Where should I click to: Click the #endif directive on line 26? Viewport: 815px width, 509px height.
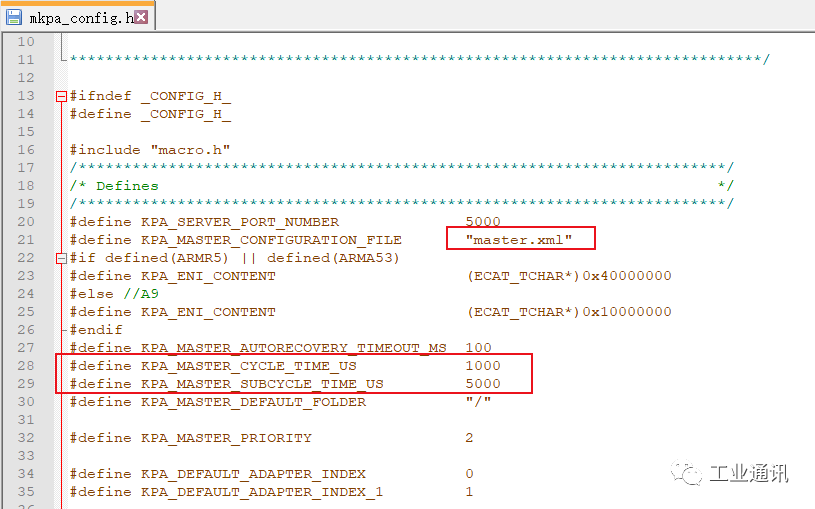[x=96, y=330]
